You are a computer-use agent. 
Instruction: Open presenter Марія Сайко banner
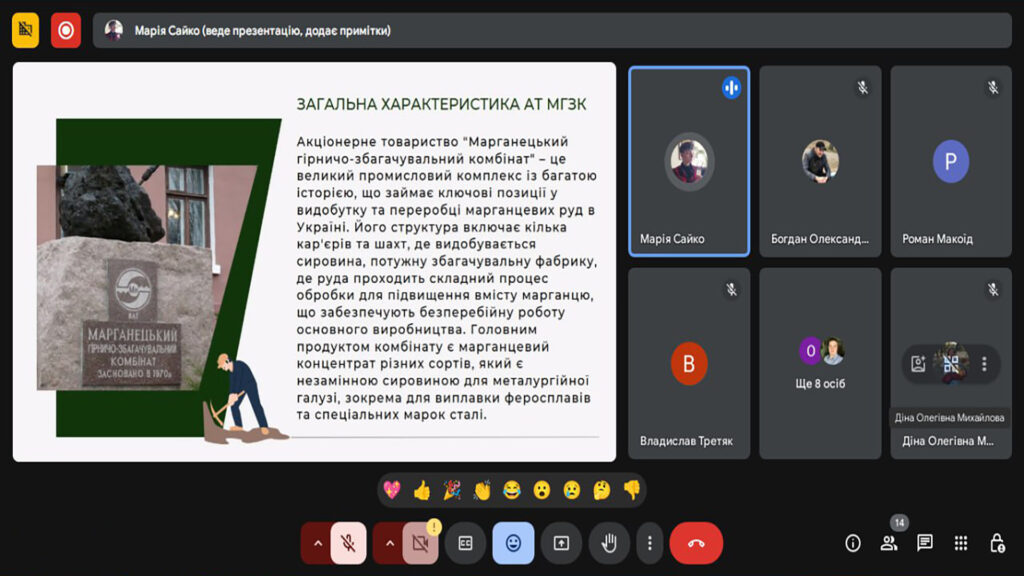coord(552,30)
